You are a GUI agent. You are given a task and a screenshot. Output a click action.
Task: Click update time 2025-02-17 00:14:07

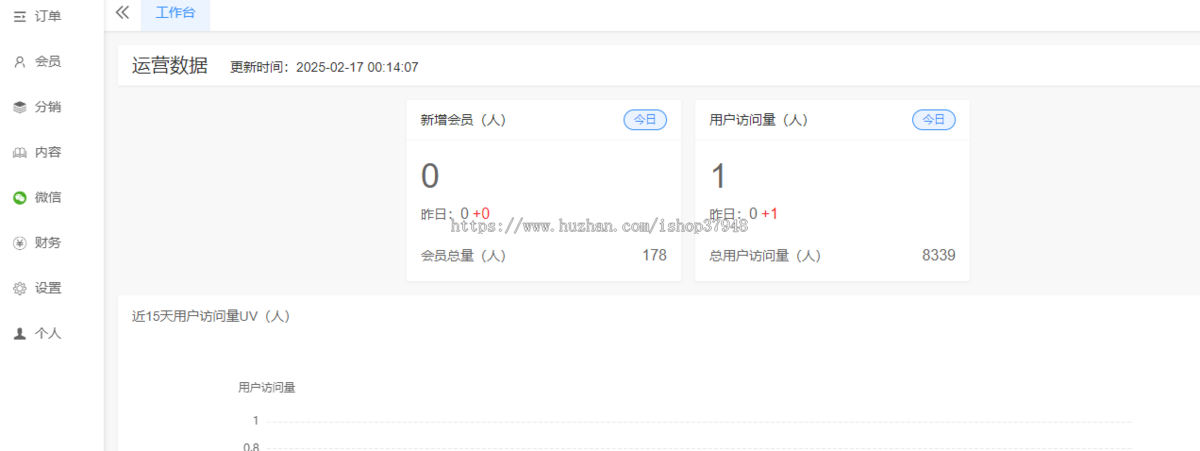coord(357,68)
